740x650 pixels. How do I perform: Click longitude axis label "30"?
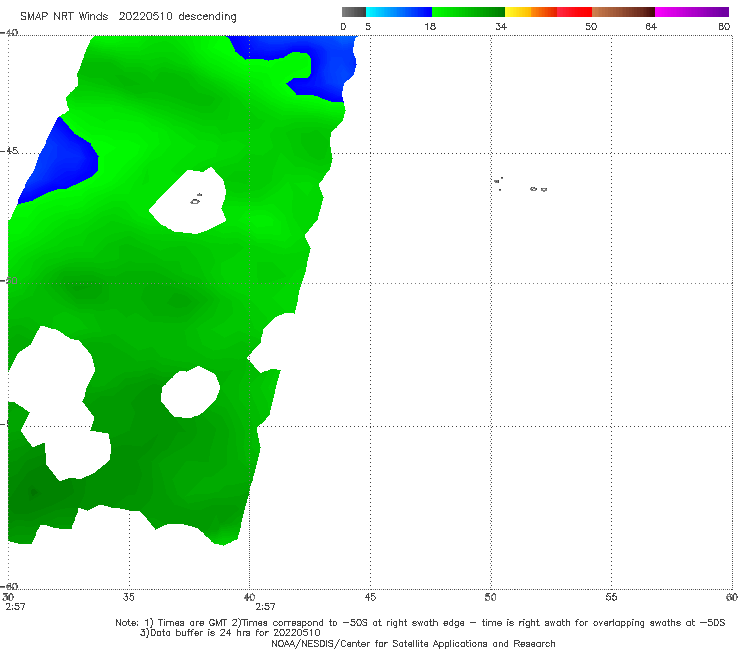coord(8,597)
